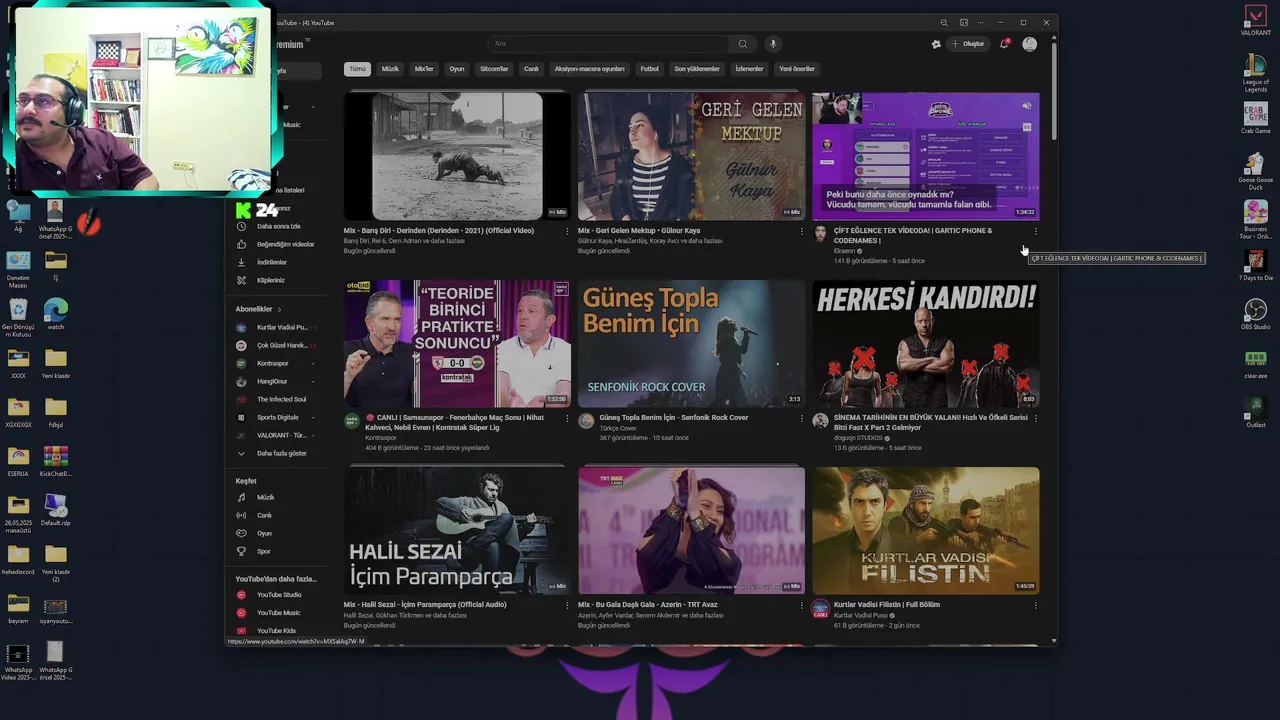This screenshot has height=720, width=1280.
Task: Open options menu for Barış Diri mix
Action: (567, 231)
